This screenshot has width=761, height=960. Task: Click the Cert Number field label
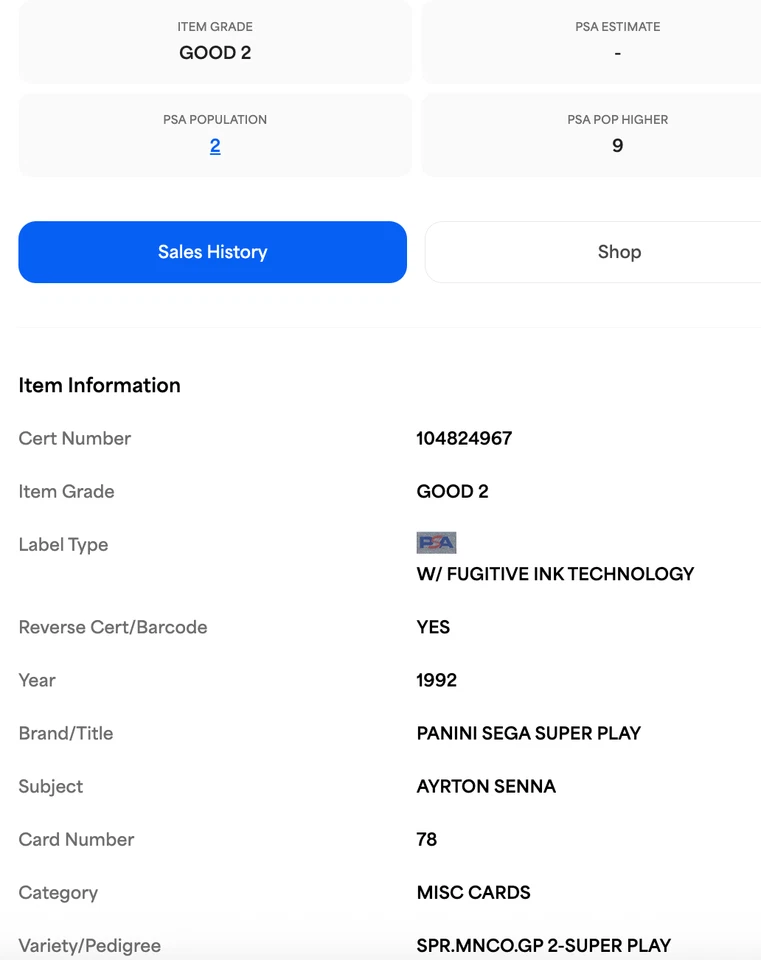(x=75, y=438)
